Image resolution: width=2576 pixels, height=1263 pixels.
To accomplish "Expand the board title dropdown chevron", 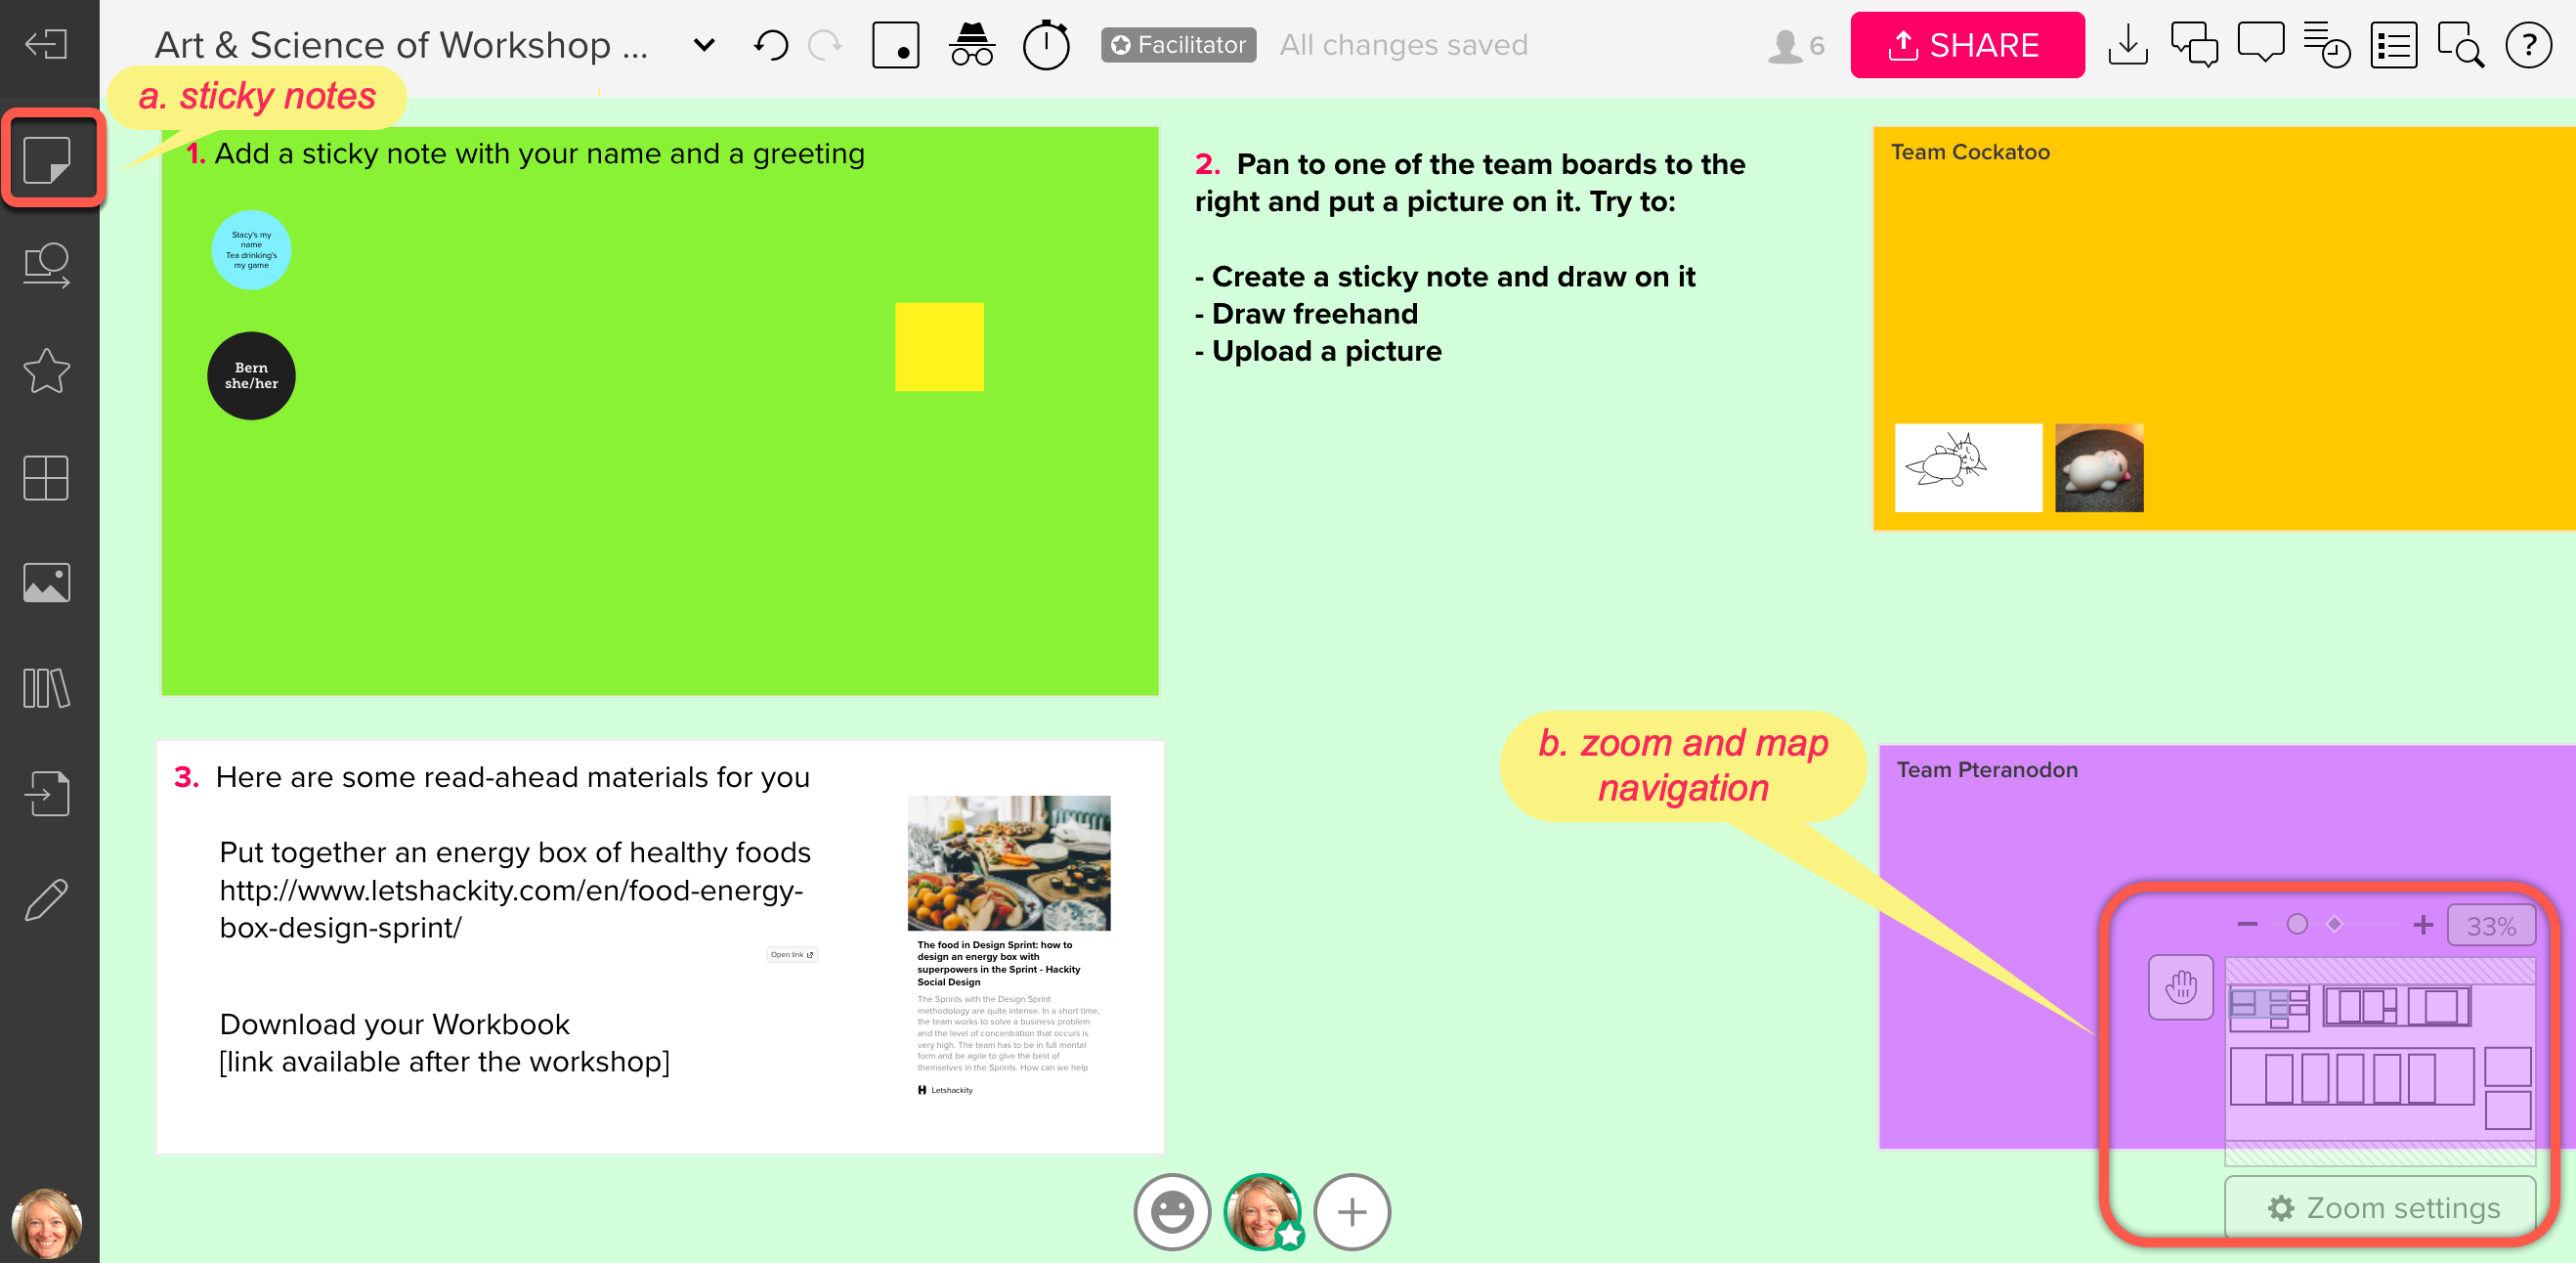I will (704, 45).
